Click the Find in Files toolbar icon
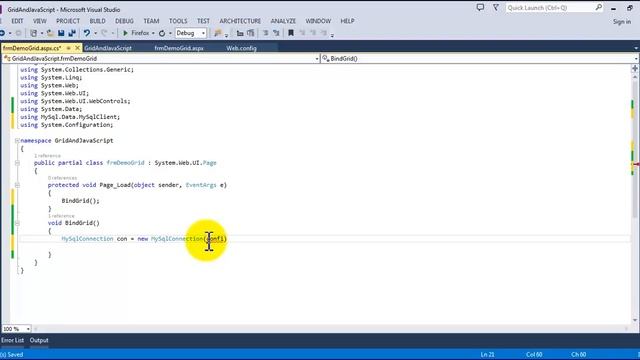 pos(218,33)
